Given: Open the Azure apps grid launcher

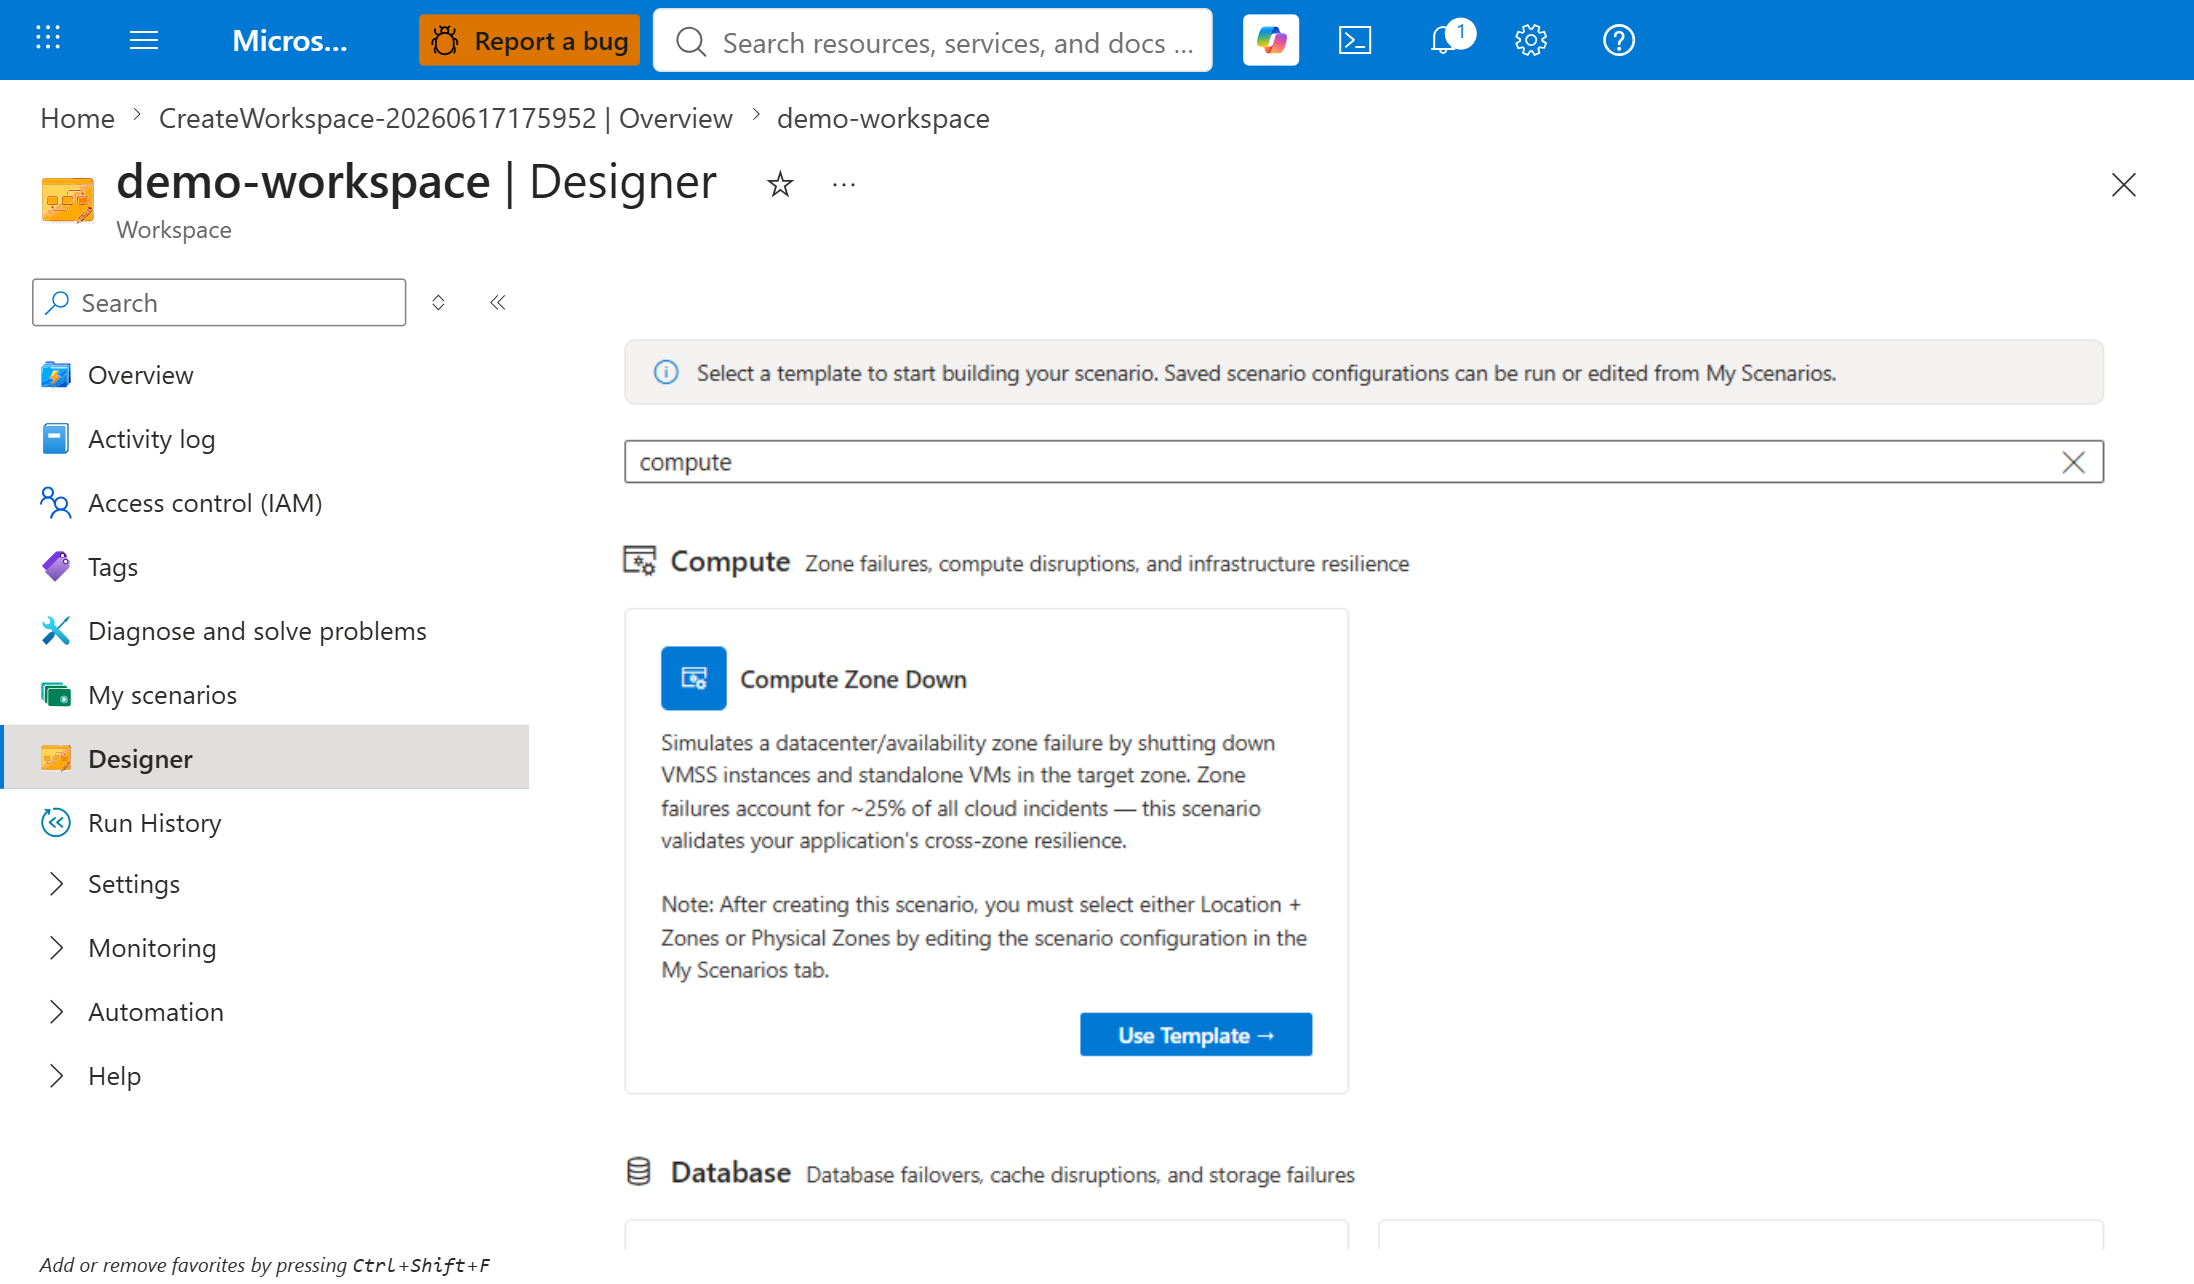Looking at the screenshot, I should (48, 39).
